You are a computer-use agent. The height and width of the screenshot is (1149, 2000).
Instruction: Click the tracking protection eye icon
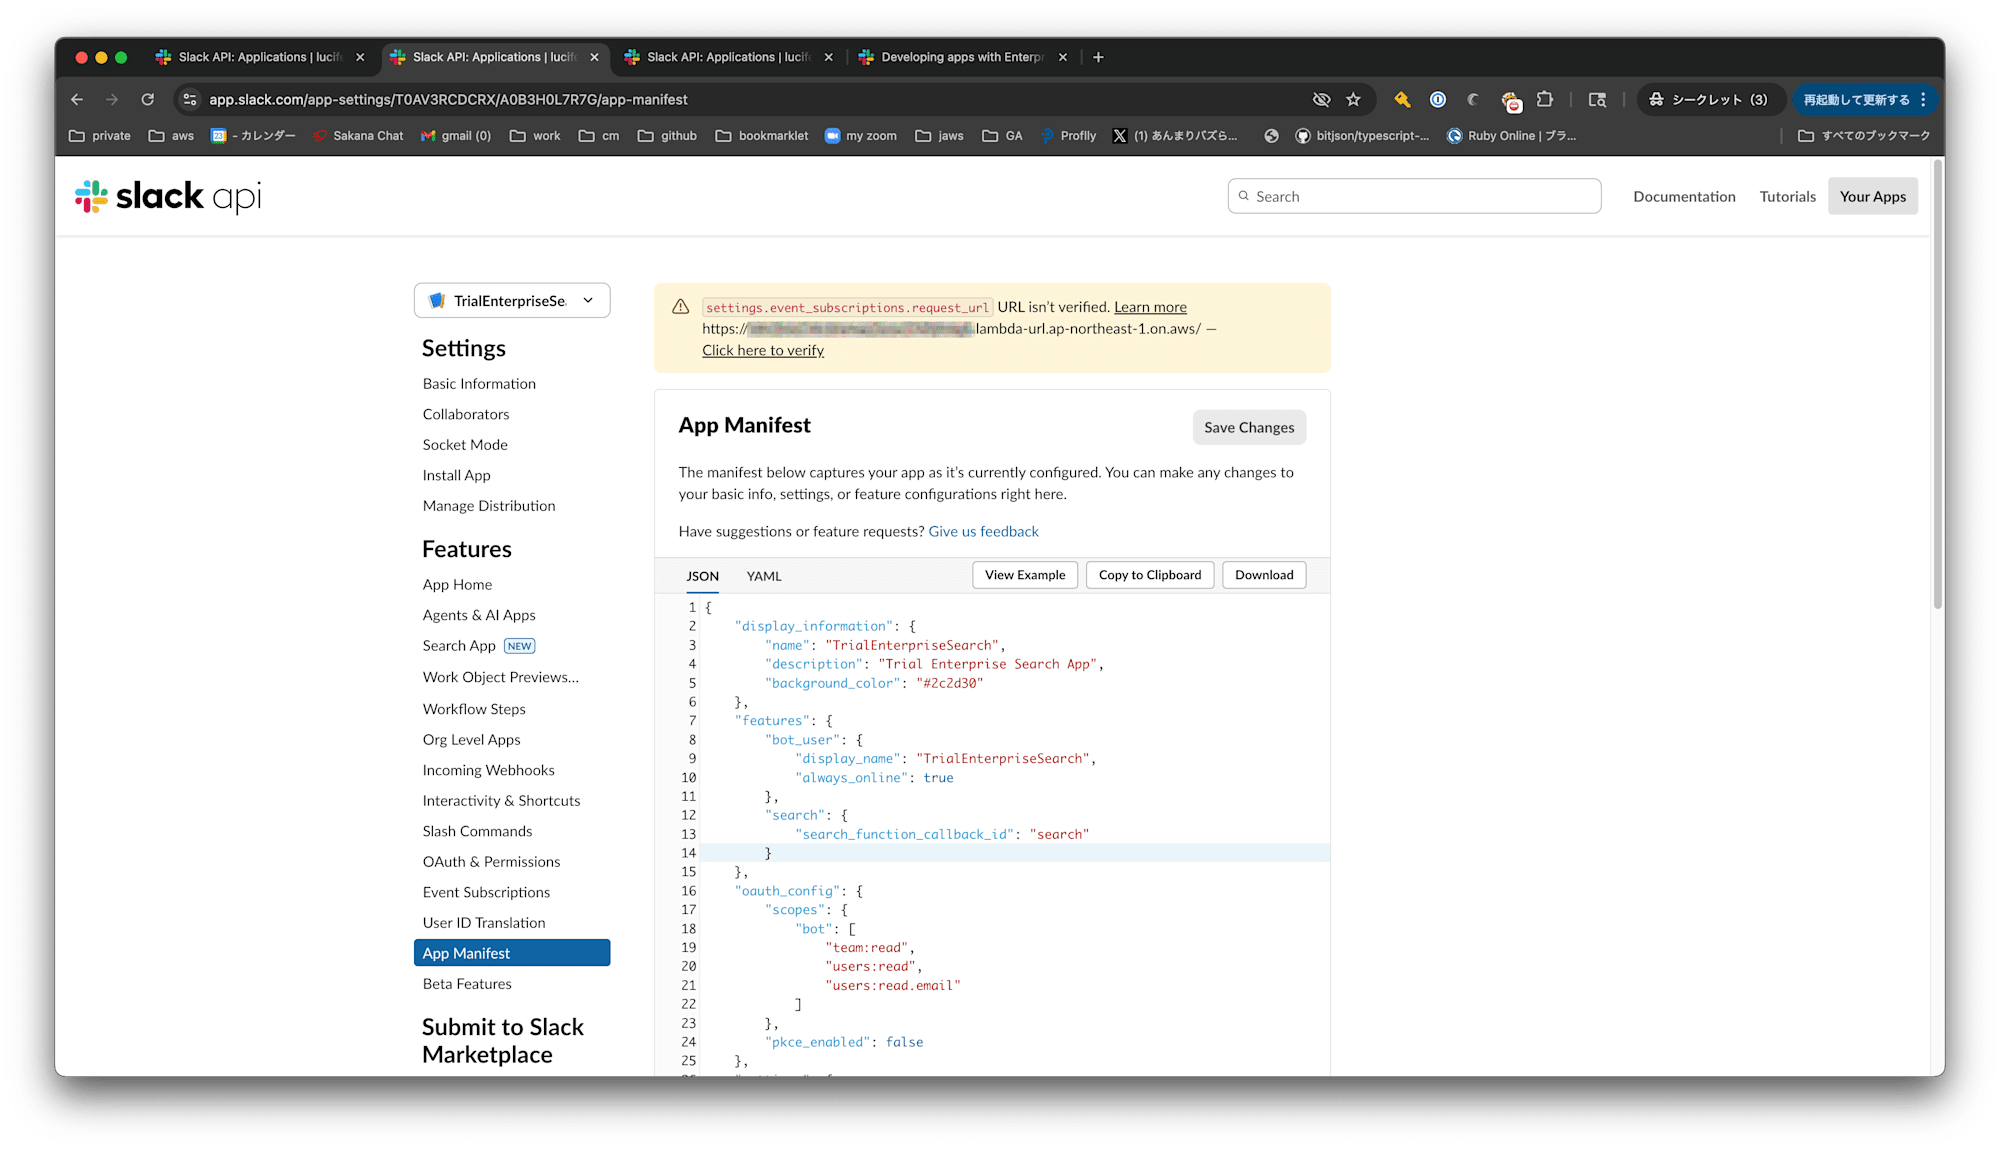pos(1321,99)
